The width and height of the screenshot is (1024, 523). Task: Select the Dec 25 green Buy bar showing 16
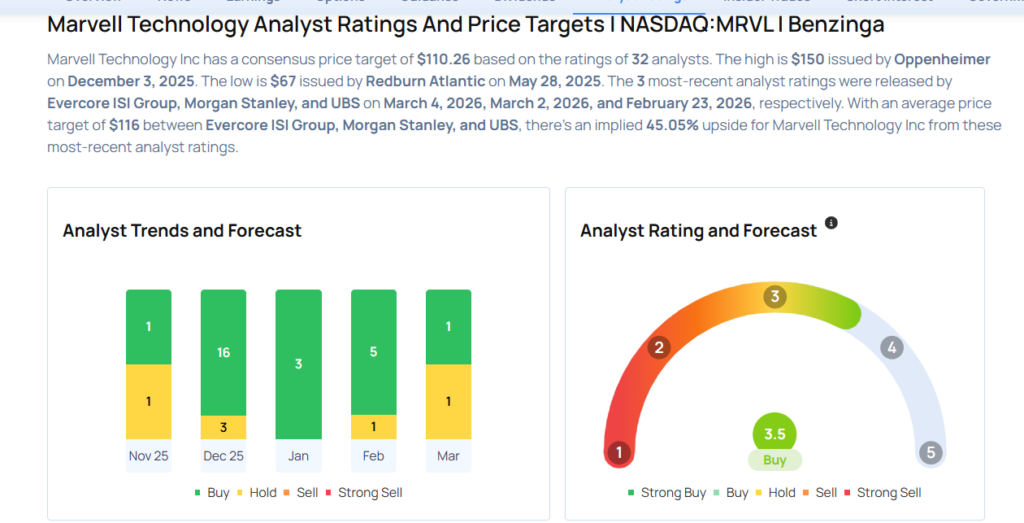[224, 352]
